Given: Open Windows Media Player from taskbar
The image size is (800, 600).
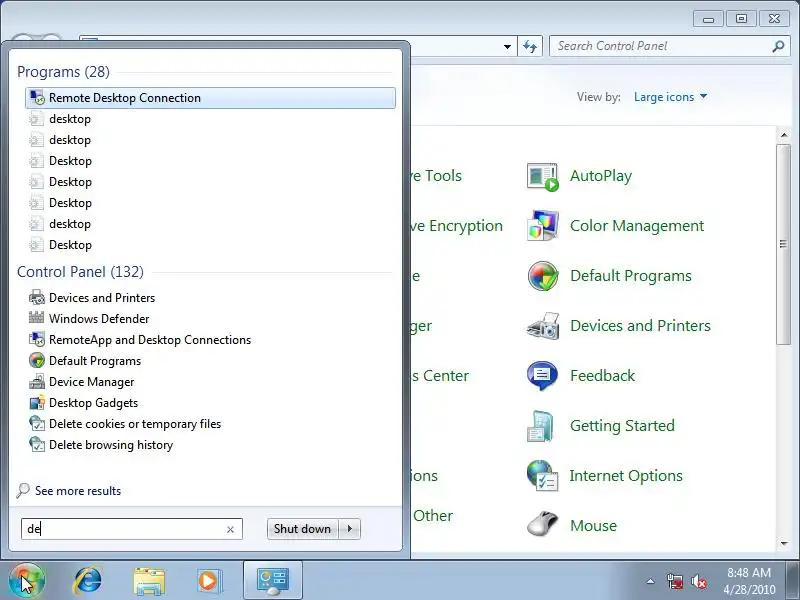Looking at the screenshot, I should point(209,581).
